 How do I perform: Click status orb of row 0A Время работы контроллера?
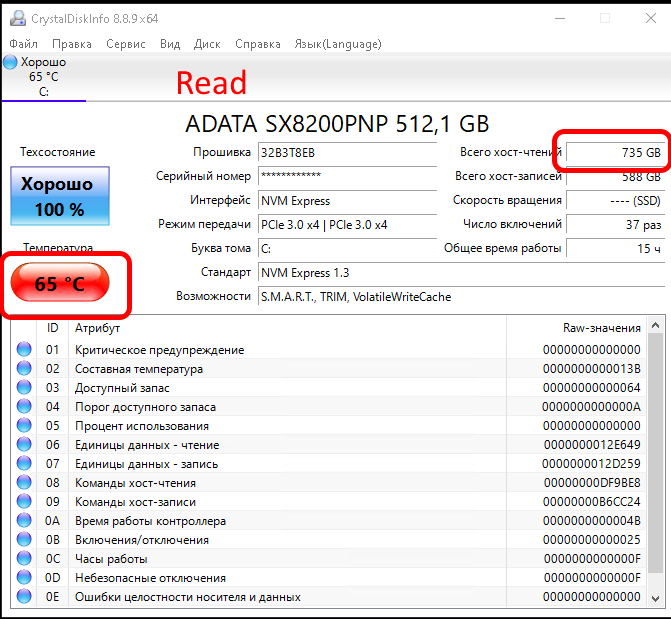click(x=24, y=520)
